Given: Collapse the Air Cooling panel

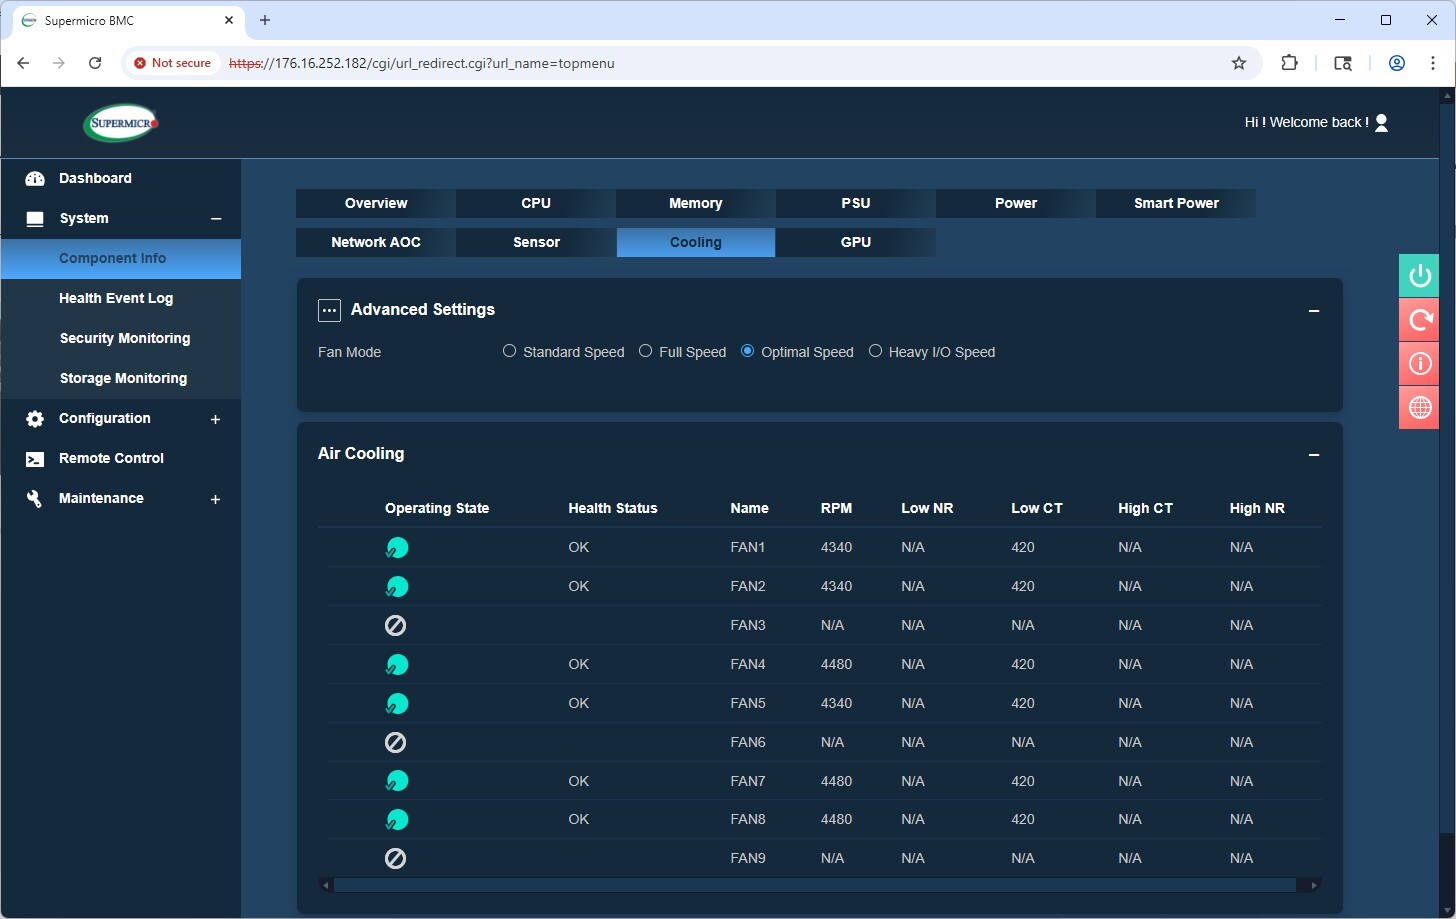Looking at the screenshot, I should 1314,455.
